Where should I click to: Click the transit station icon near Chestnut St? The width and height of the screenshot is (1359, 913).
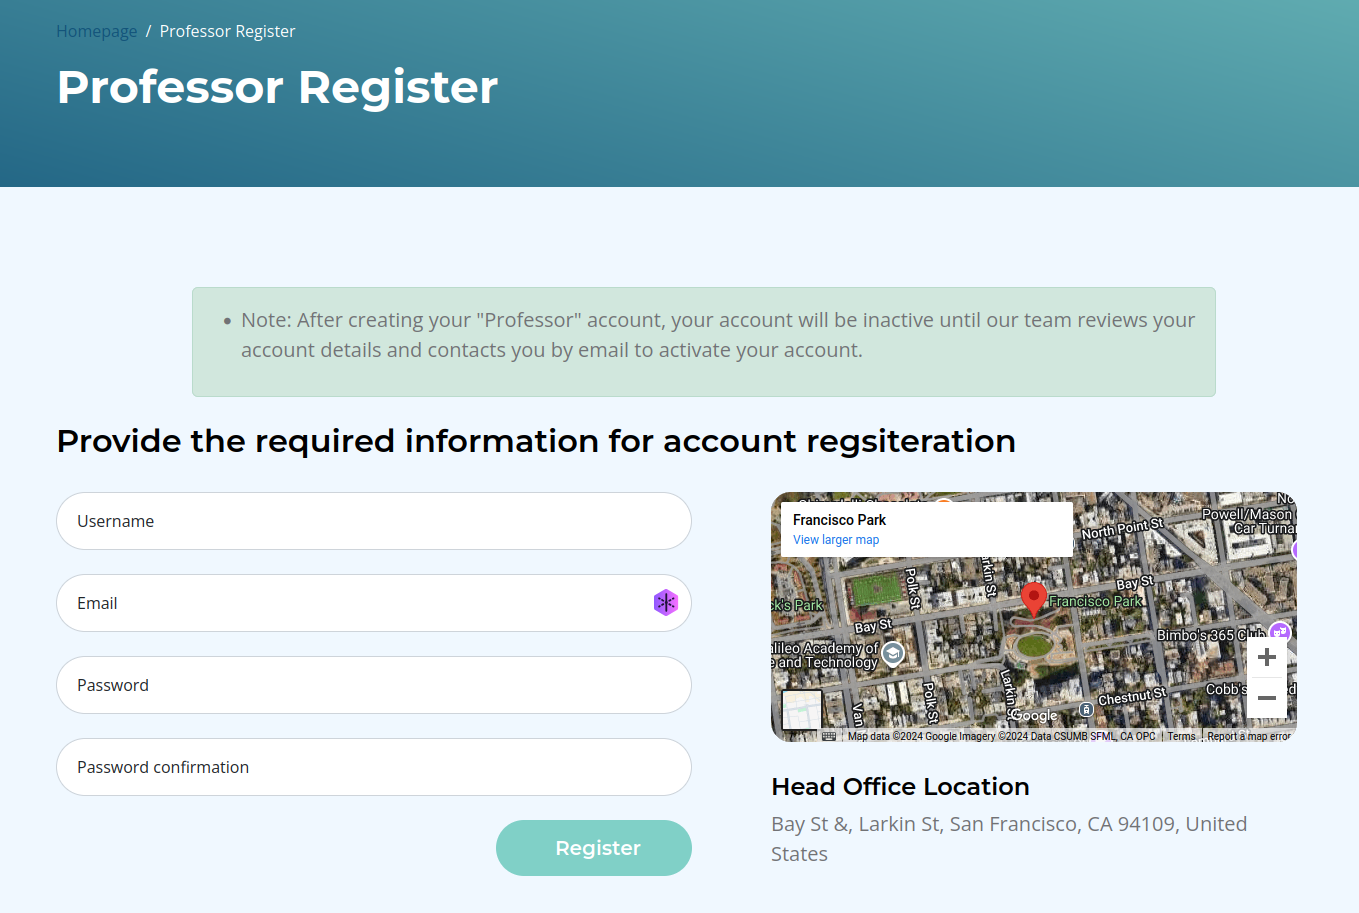pos(1086,709)
